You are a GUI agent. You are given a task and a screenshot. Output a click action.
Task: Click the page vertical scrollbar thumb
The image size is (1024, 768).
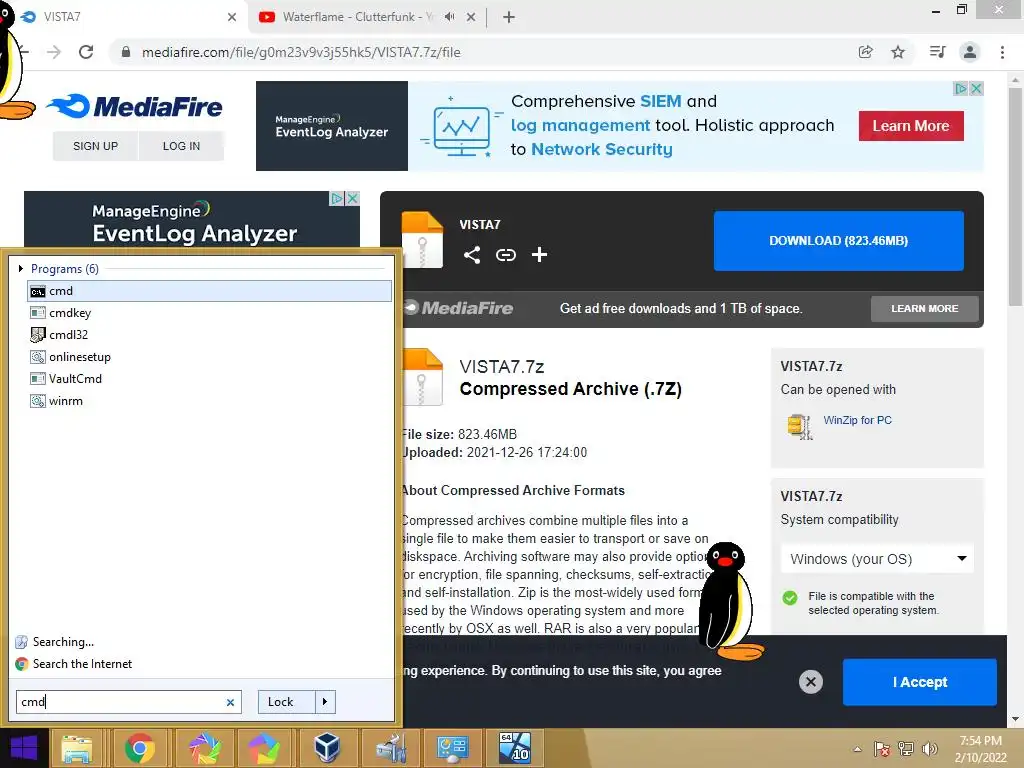(x=1016, y=196)
